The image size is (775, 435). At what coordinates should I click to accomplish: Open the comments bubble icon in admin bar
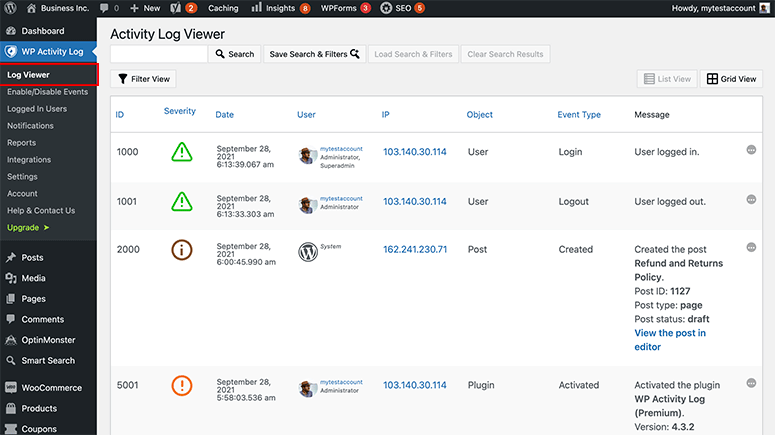[x=104, y=8]
